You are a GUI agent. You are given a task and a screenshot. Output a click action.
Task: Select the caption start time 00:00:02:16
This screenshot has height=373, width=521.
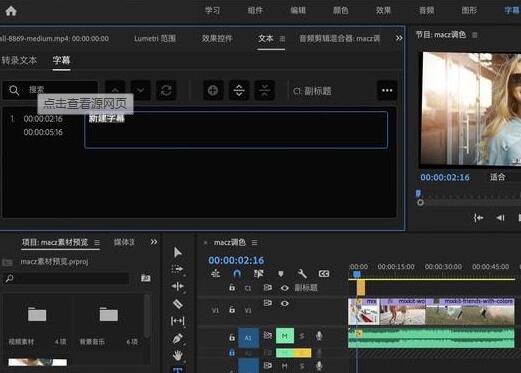(x=43, y=119)
